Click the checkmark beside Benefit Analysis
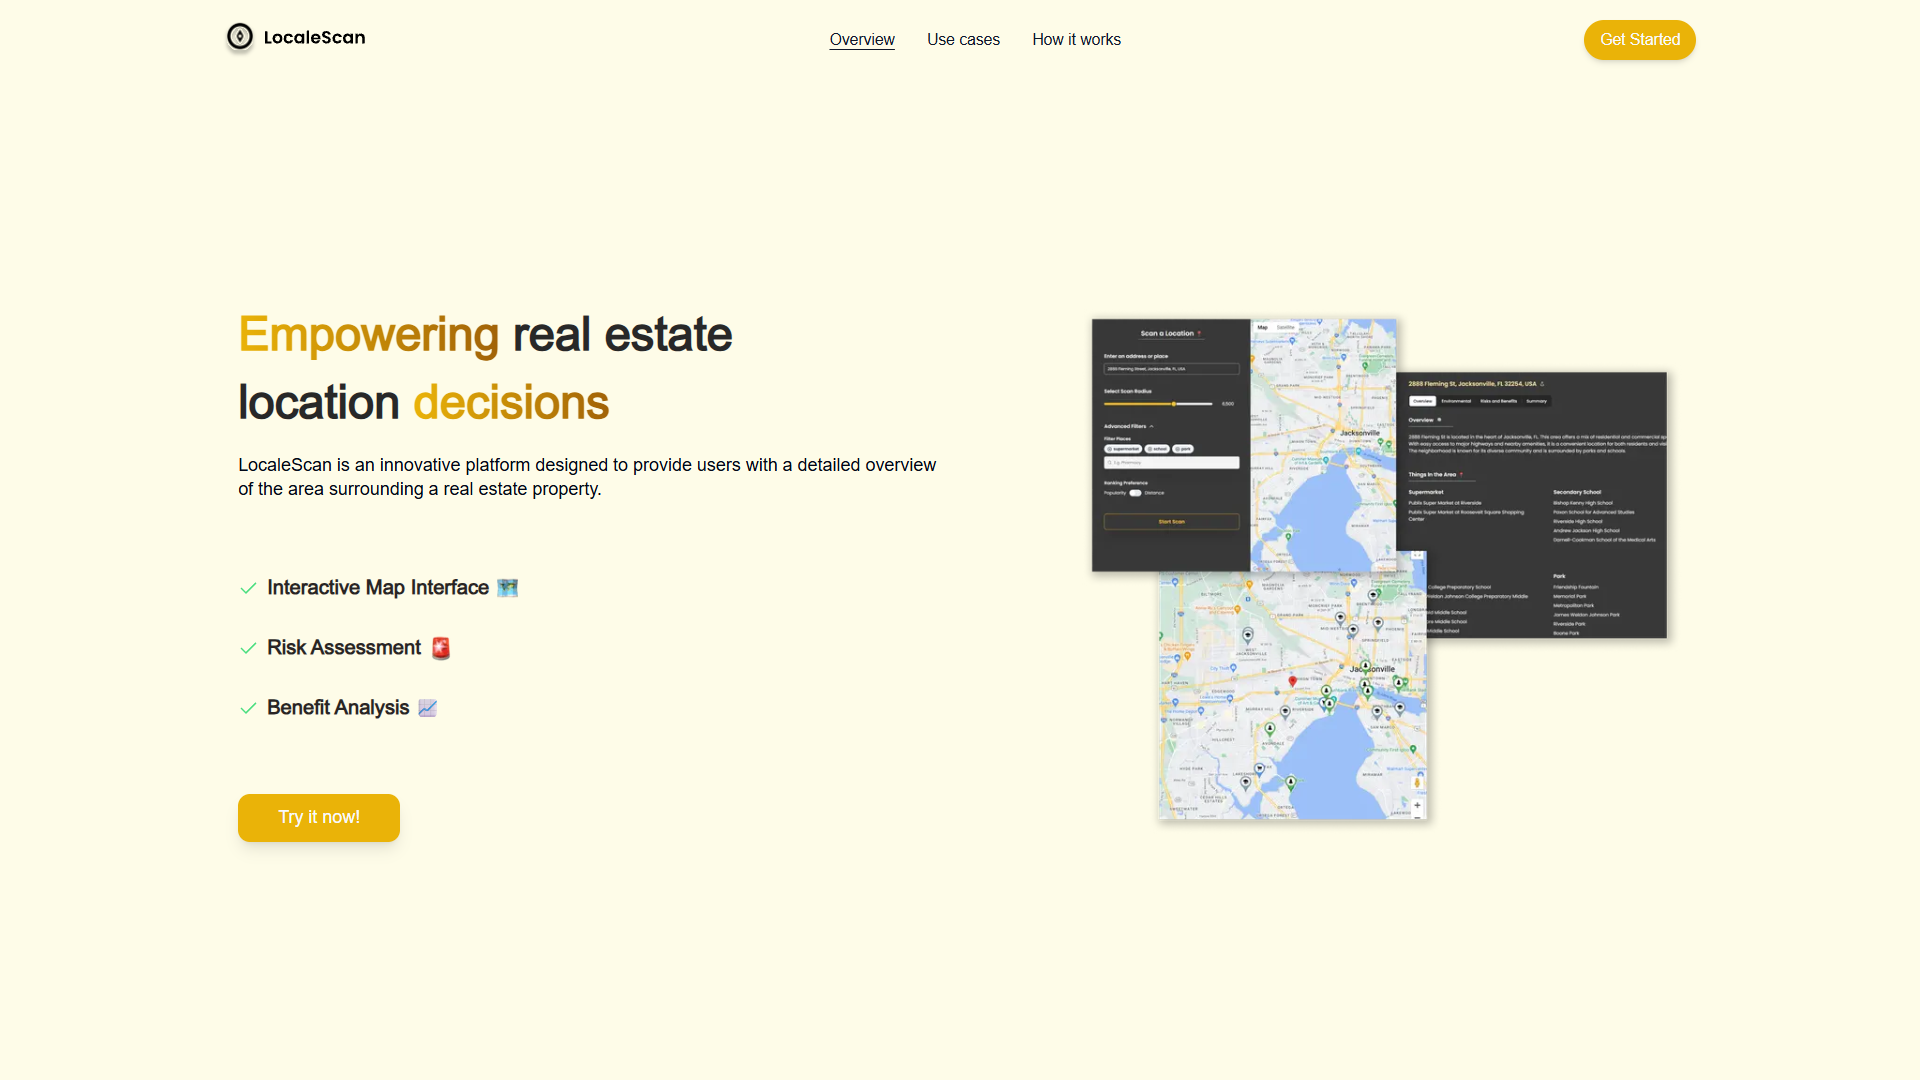The height and width of the screenshot is (1080, 1920). point(249,708)
